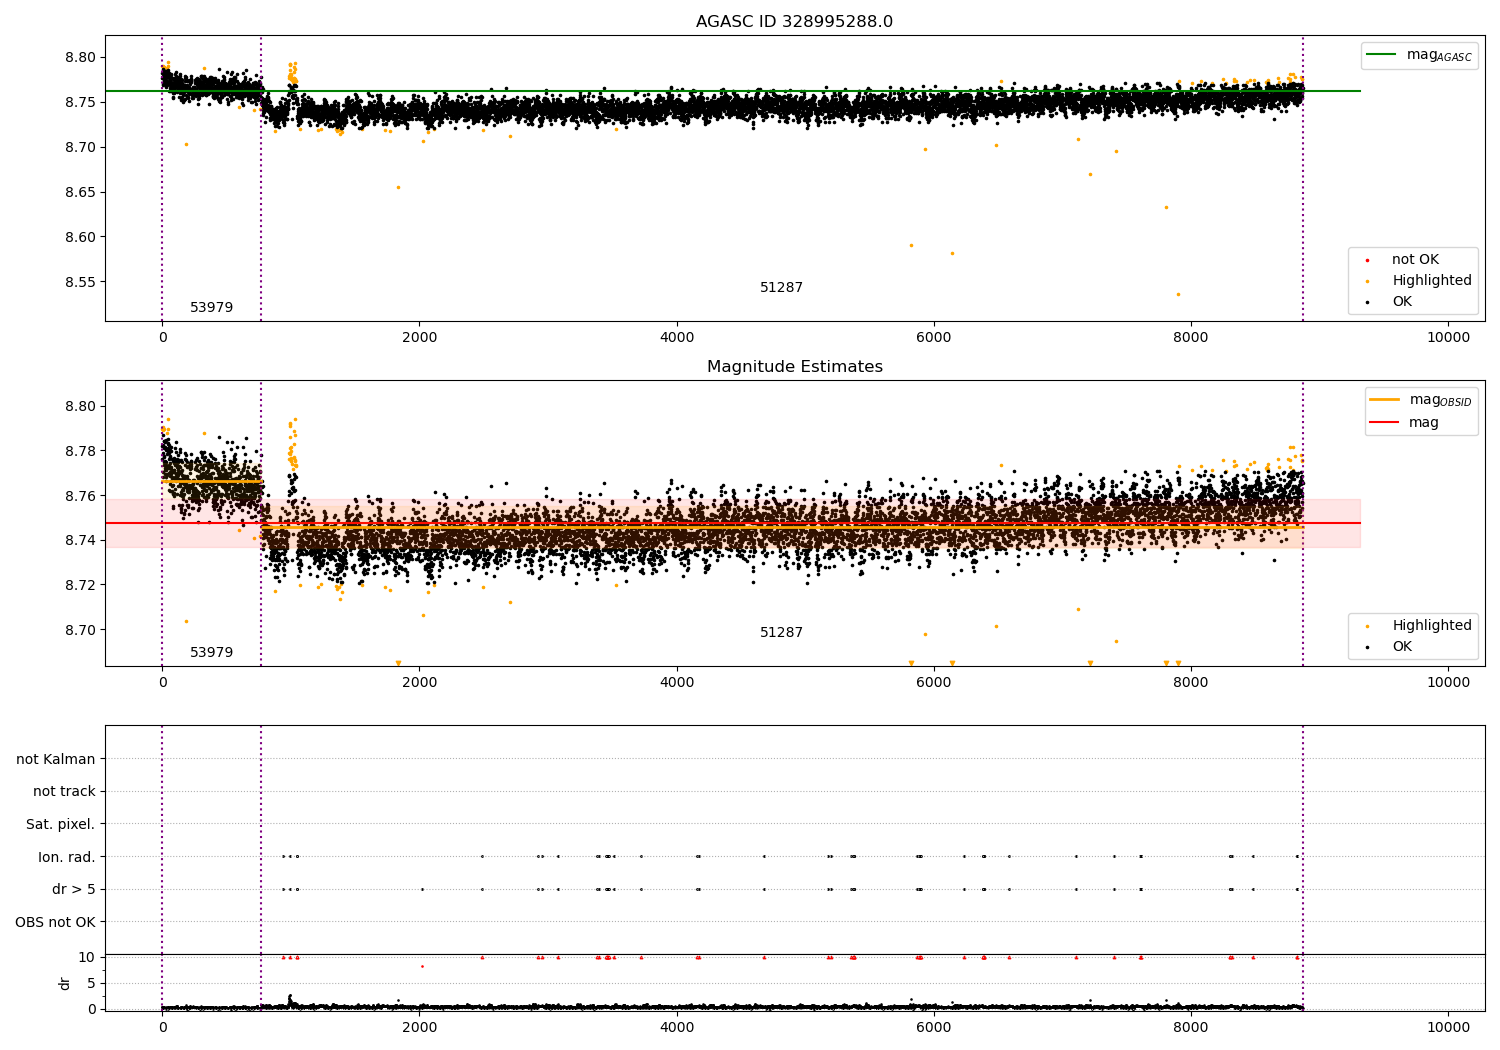
Task: Click green mag AGASC legend line
Action: [x=1381, y=55]
